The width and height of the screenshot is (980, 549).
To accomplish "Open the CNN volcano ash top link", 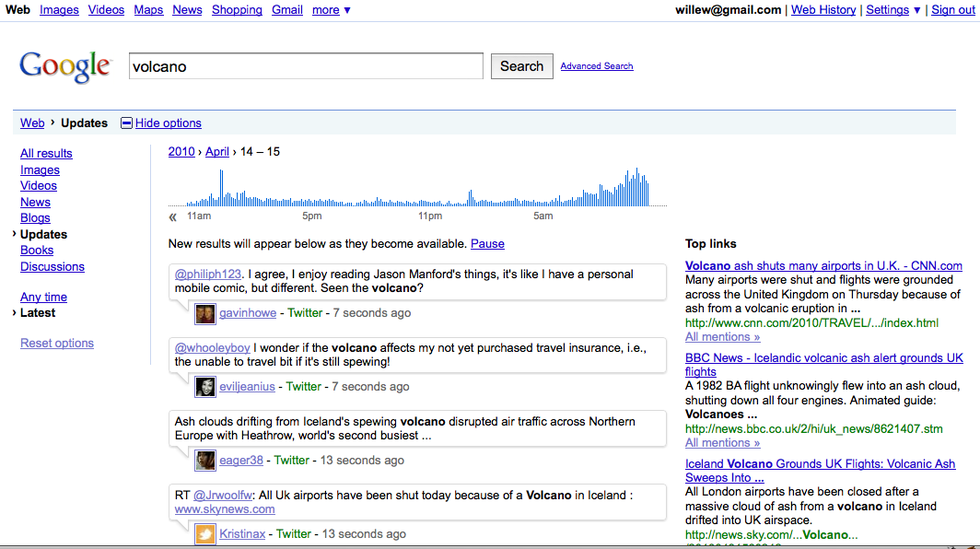I will [x=823, y=266].
